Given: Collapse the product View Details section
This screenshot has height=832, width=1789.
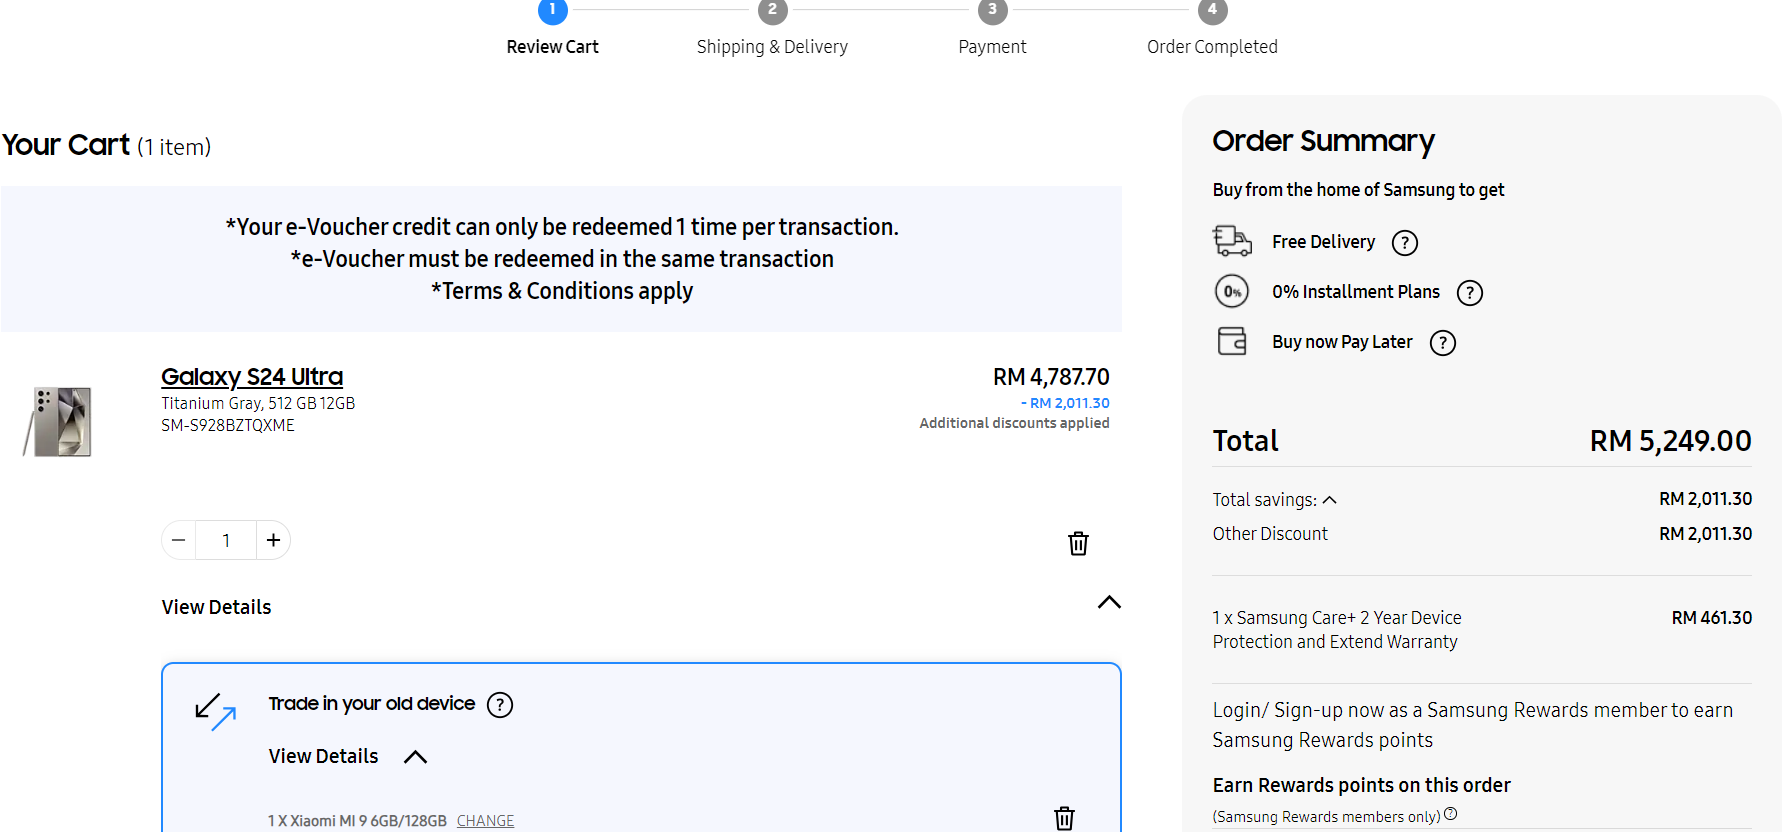Looking at the screenshot, I should coord(1109,602).
